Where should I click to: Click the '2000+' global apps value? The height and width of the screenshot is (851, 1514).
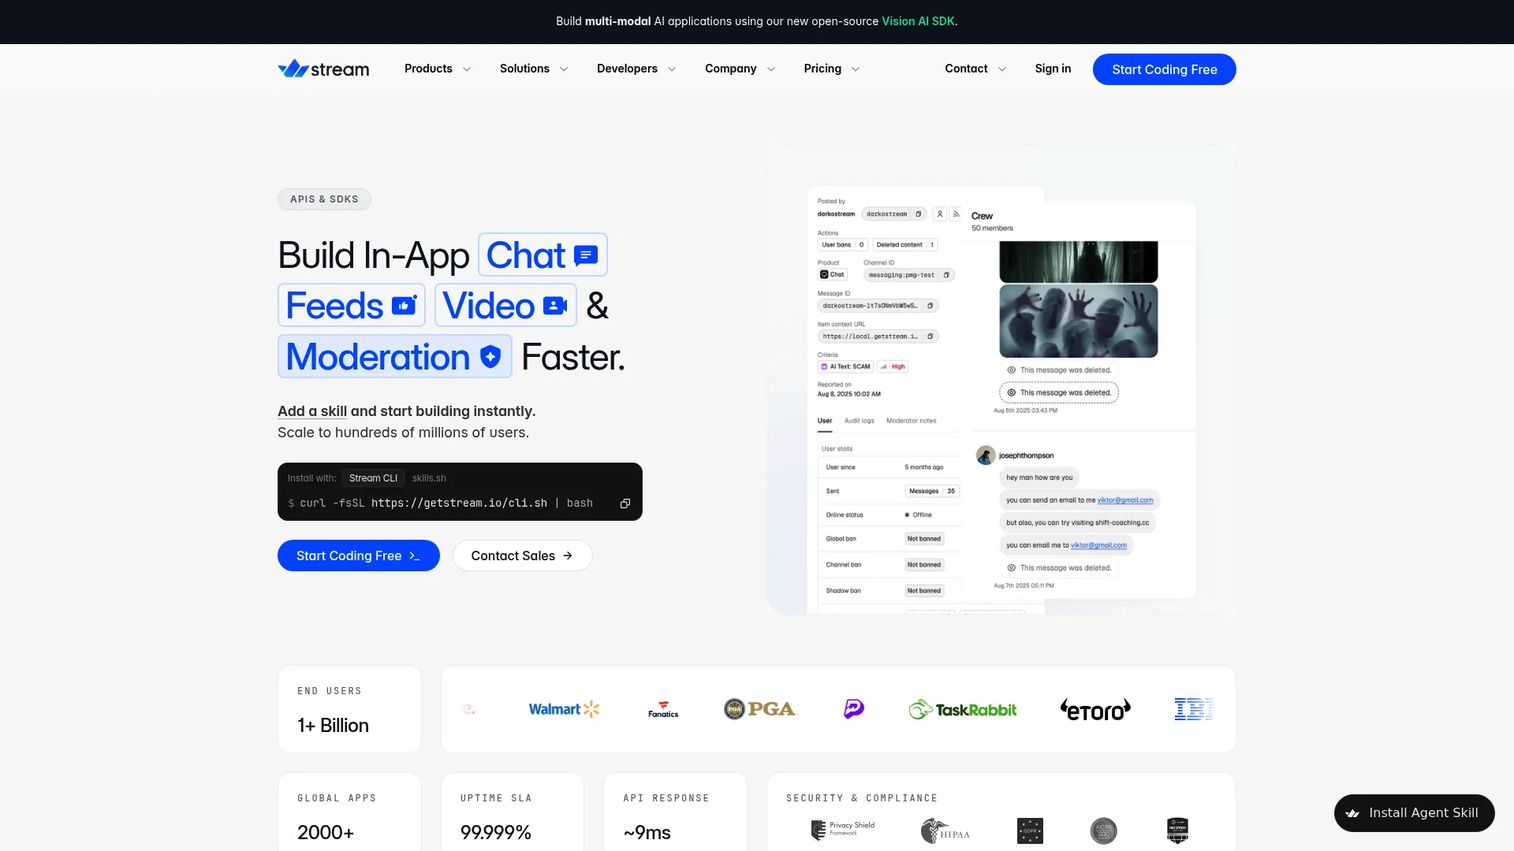pyautogui.click(x=325, y=832)
